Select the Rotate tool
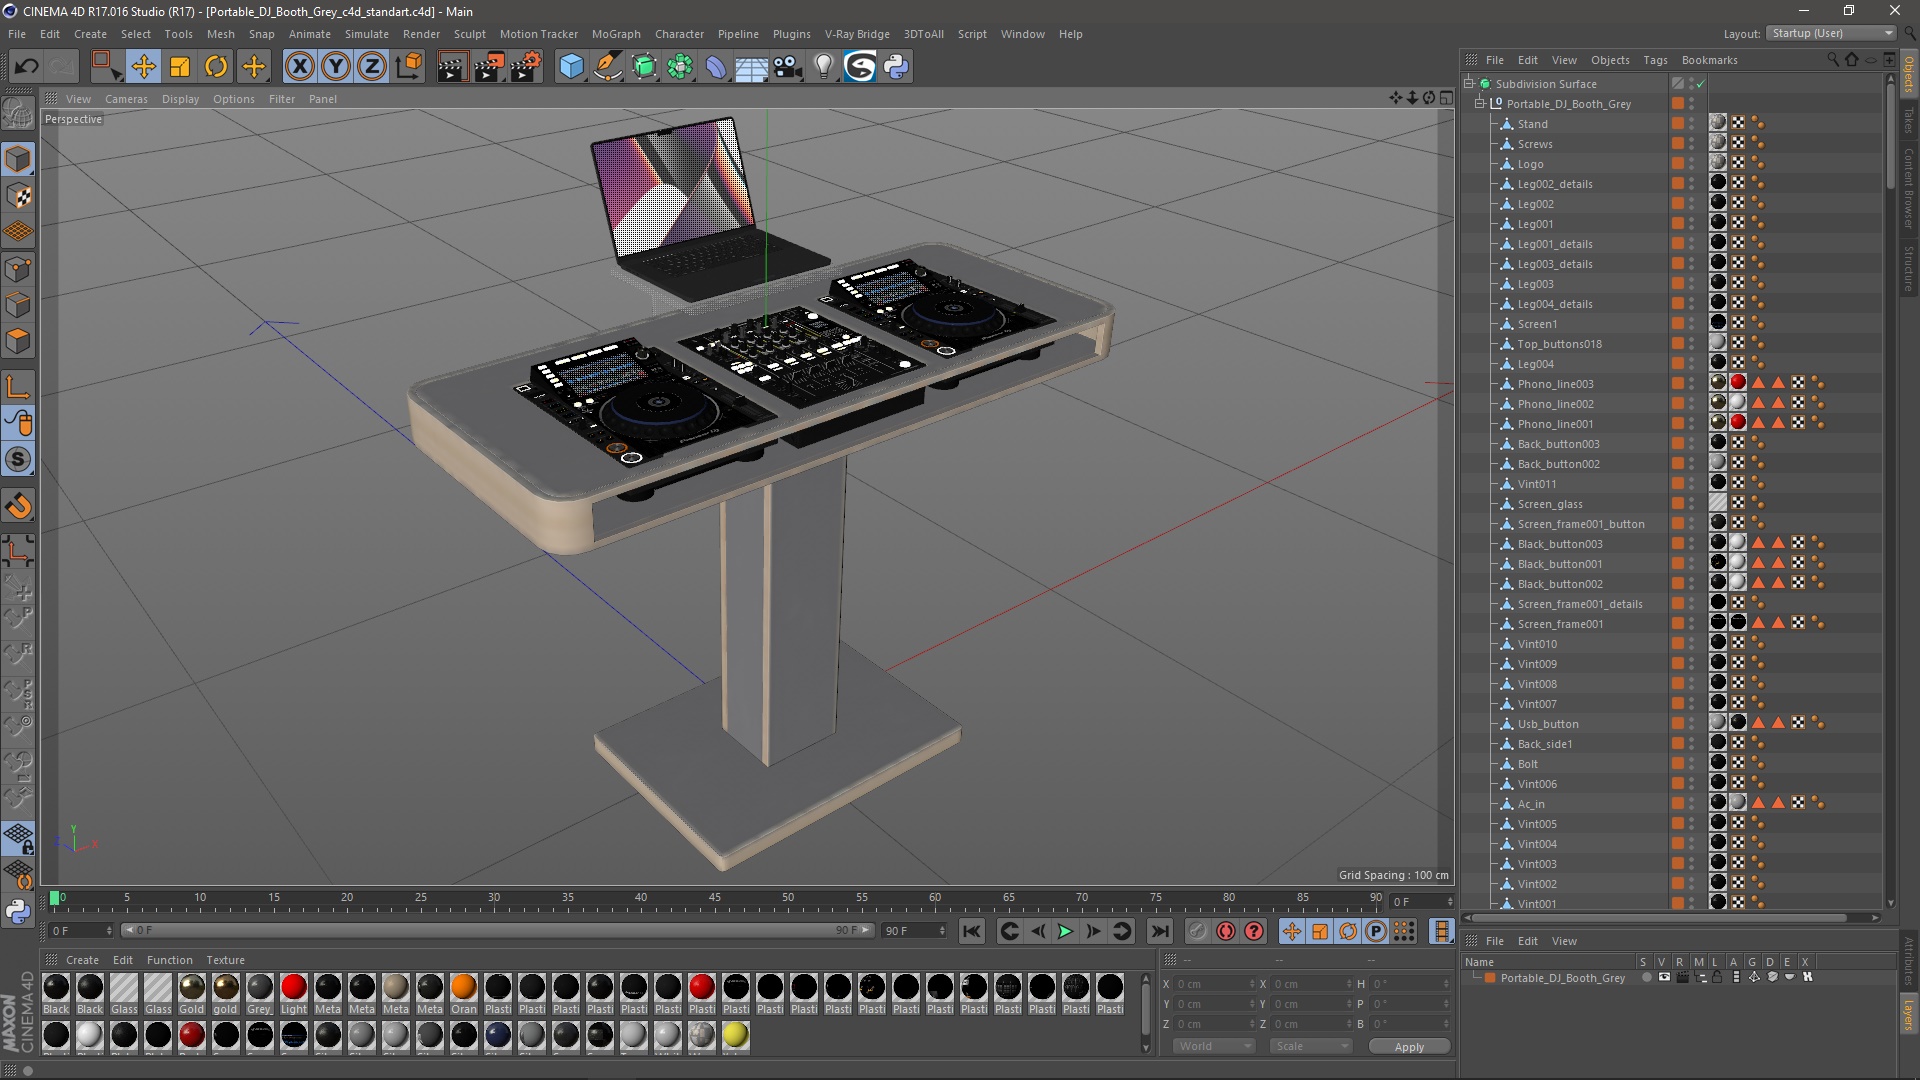Screen dimensions: 1920x1080 (x=216, y=67)
